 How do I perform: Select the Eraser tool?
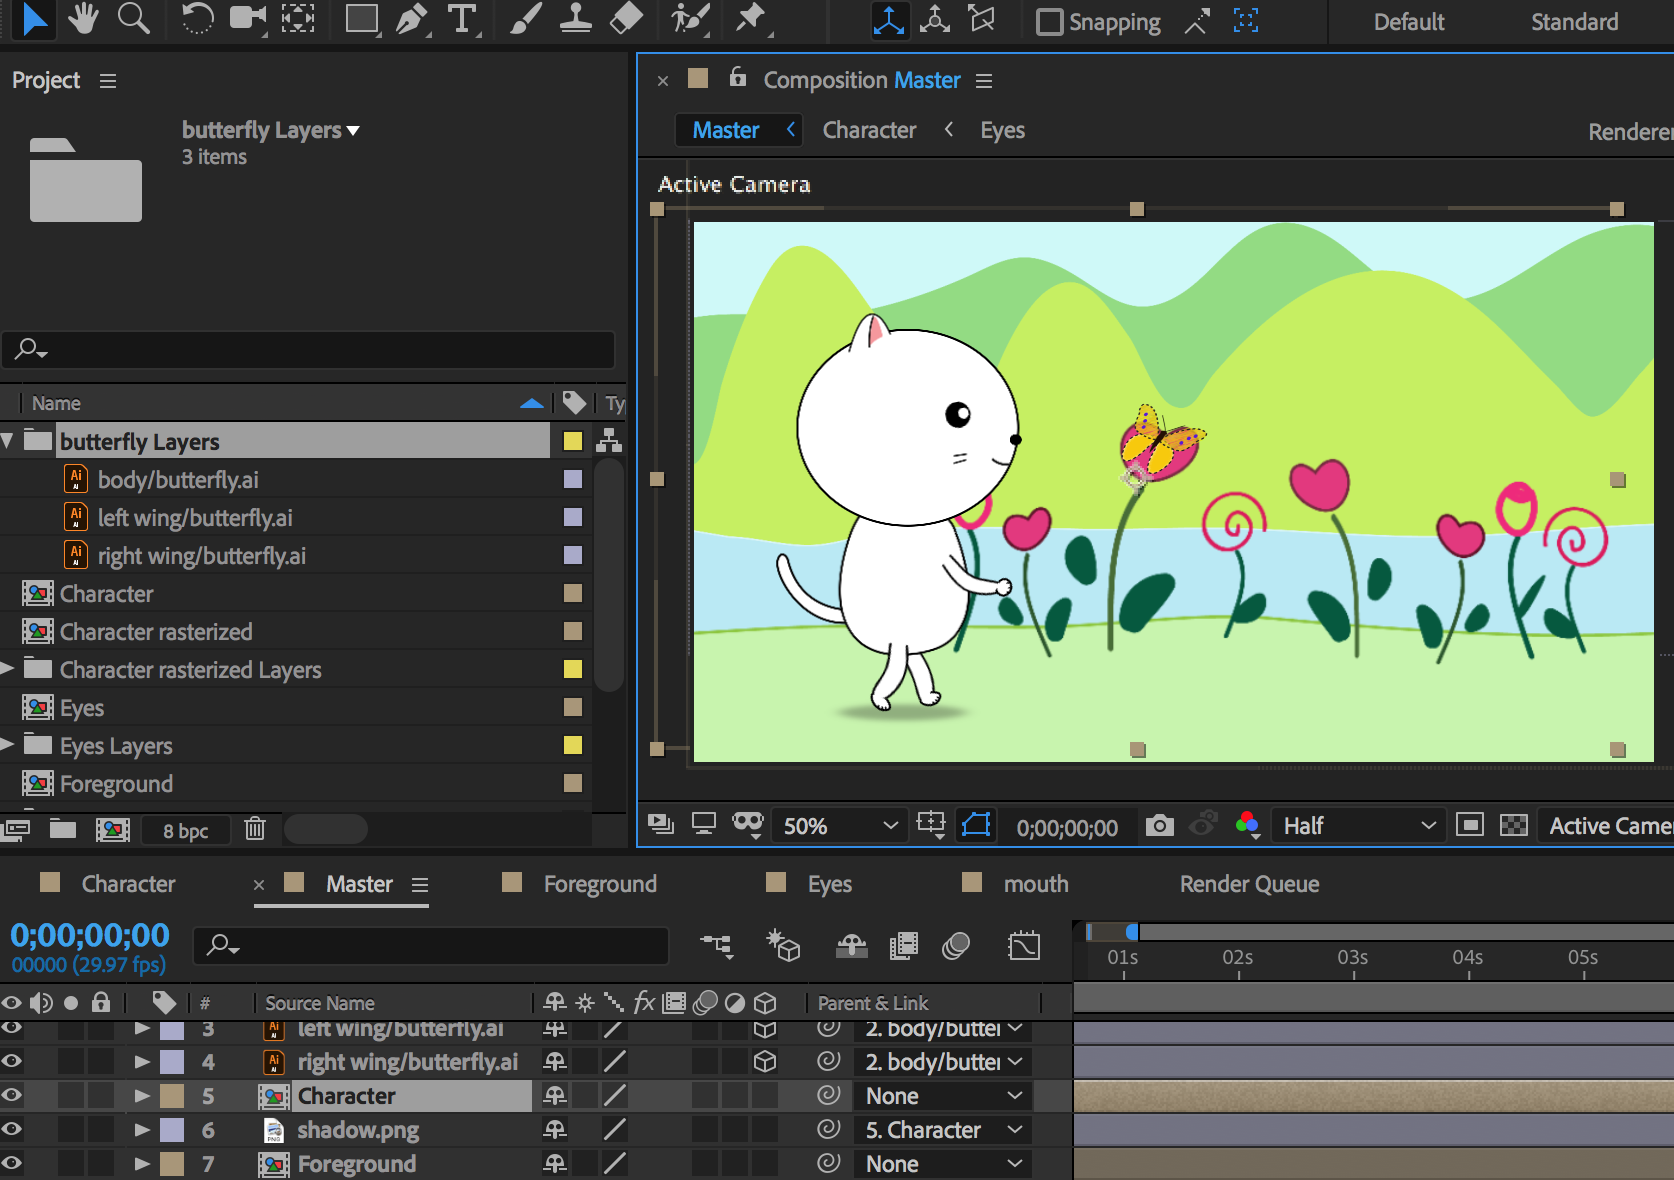click(626, 18)
